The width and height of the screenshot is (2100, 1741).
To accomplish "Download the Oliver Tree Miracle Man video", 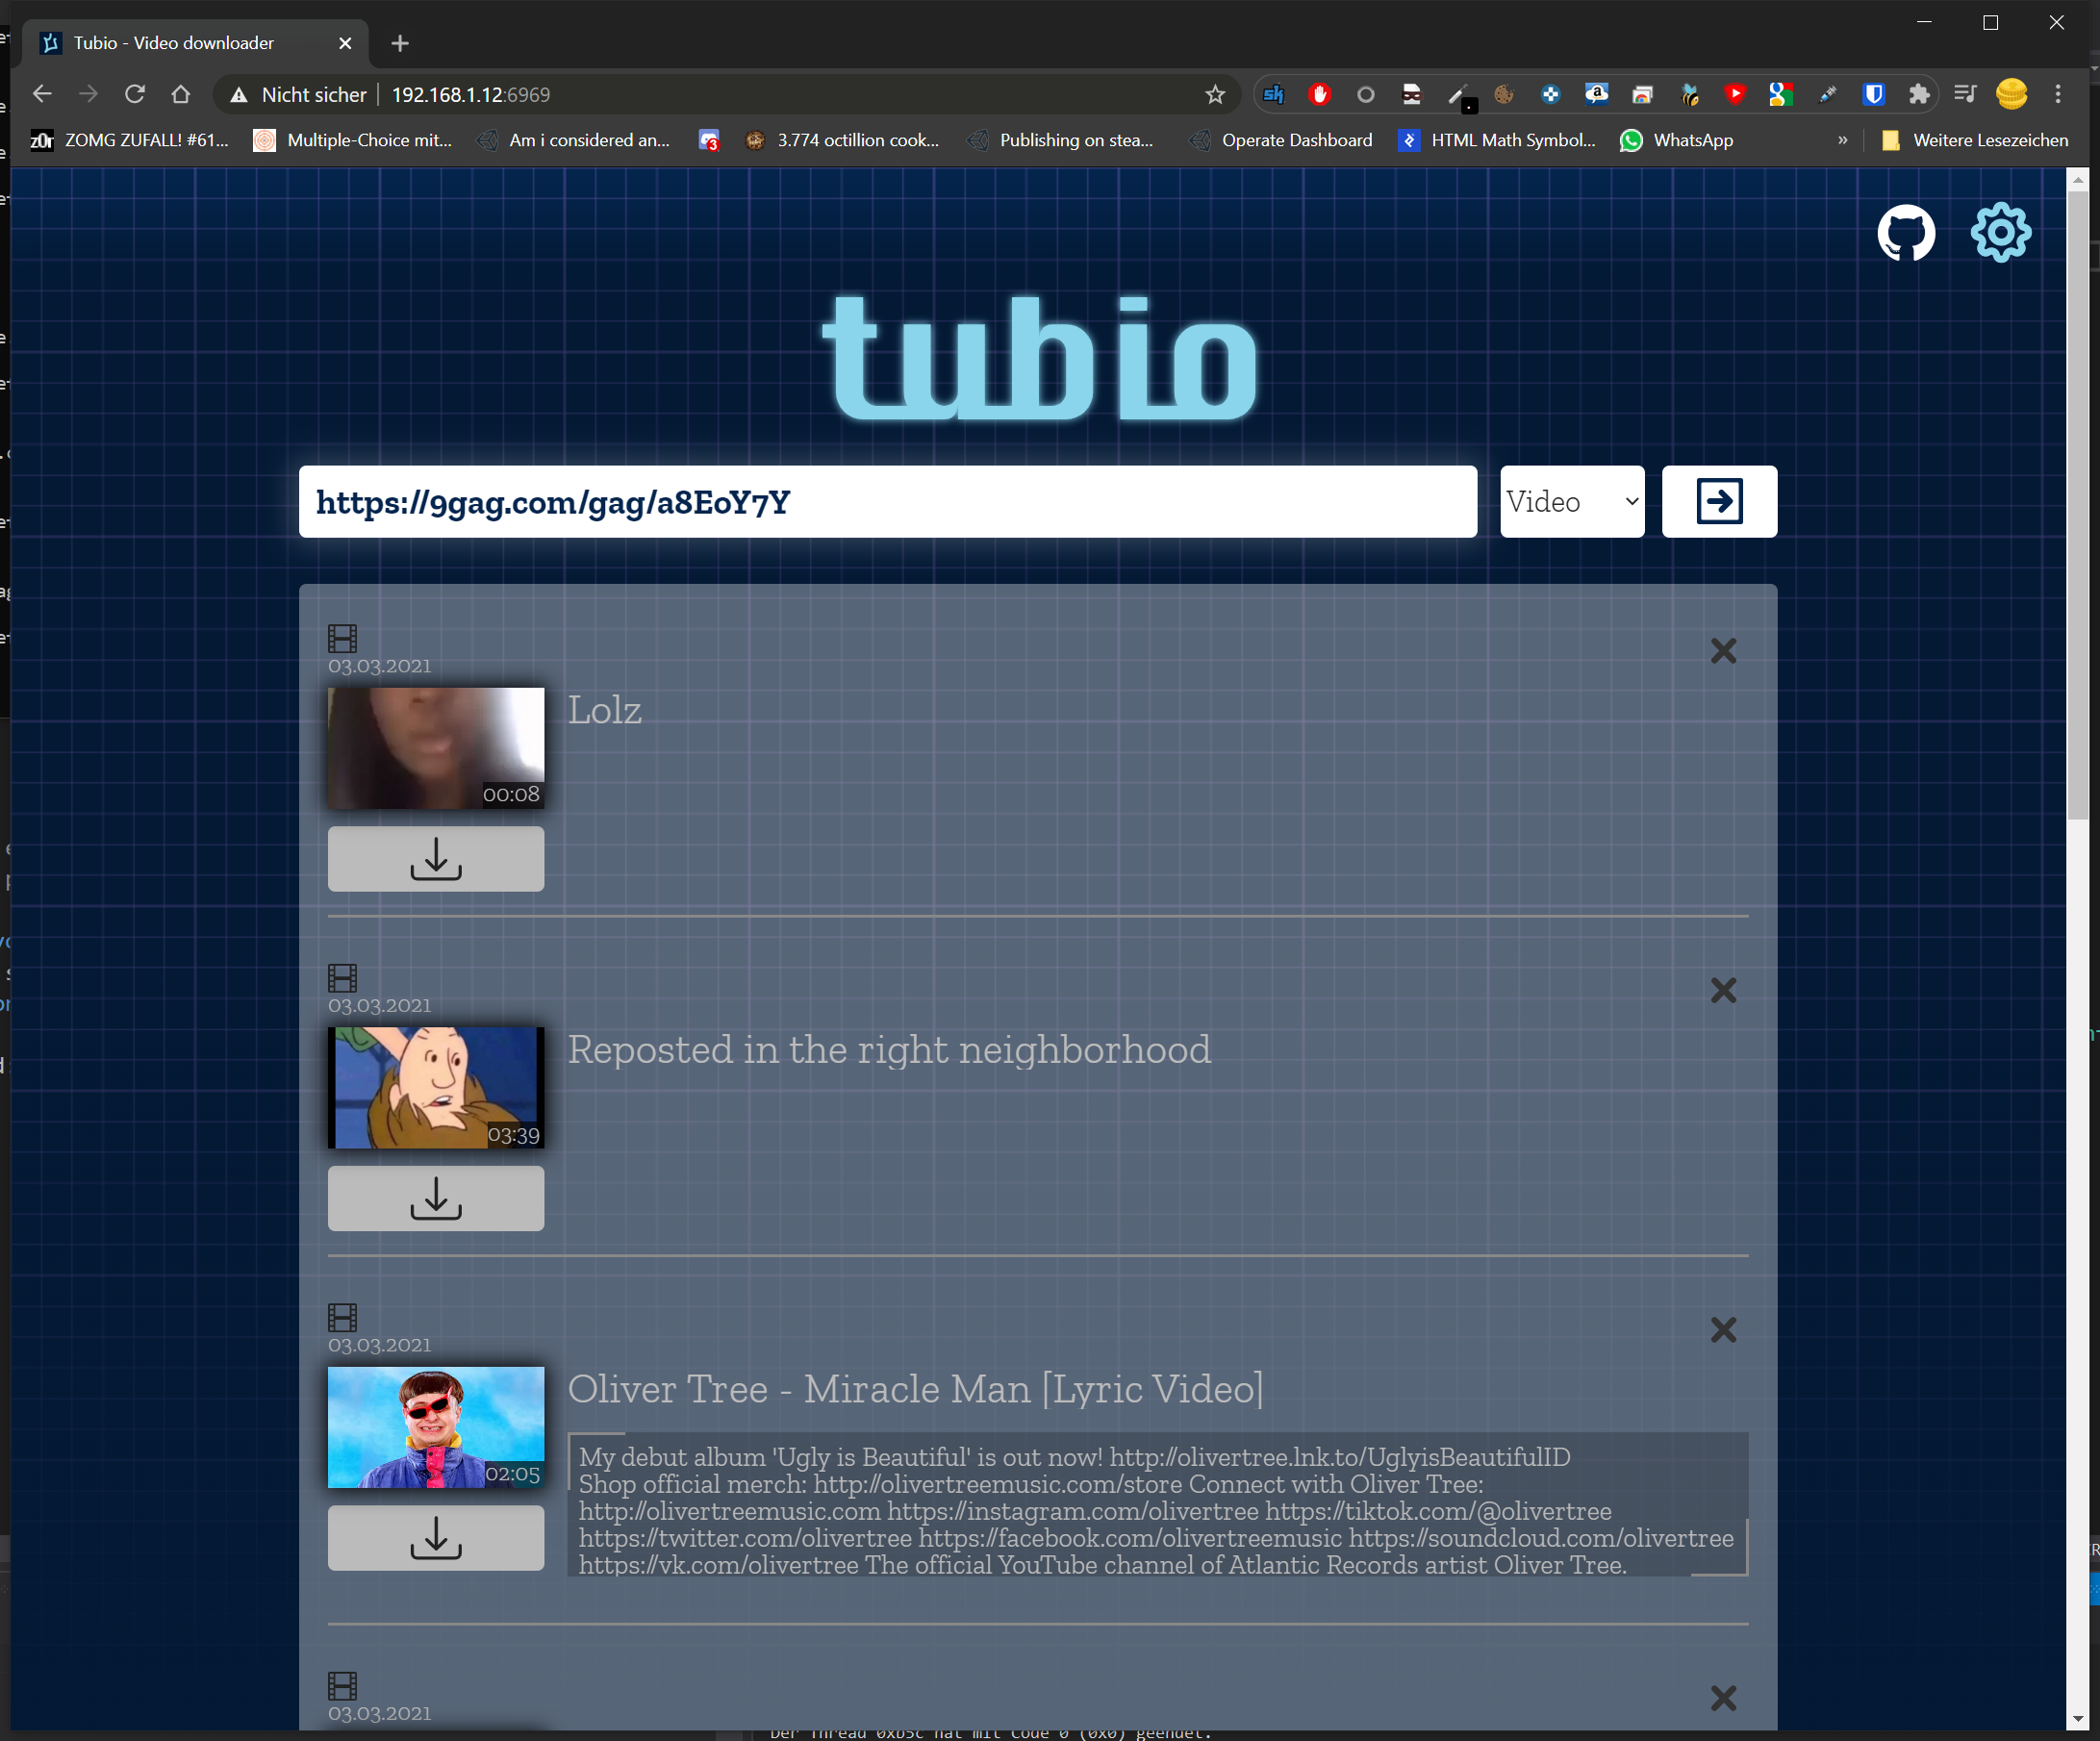I will click(436, 1537).
